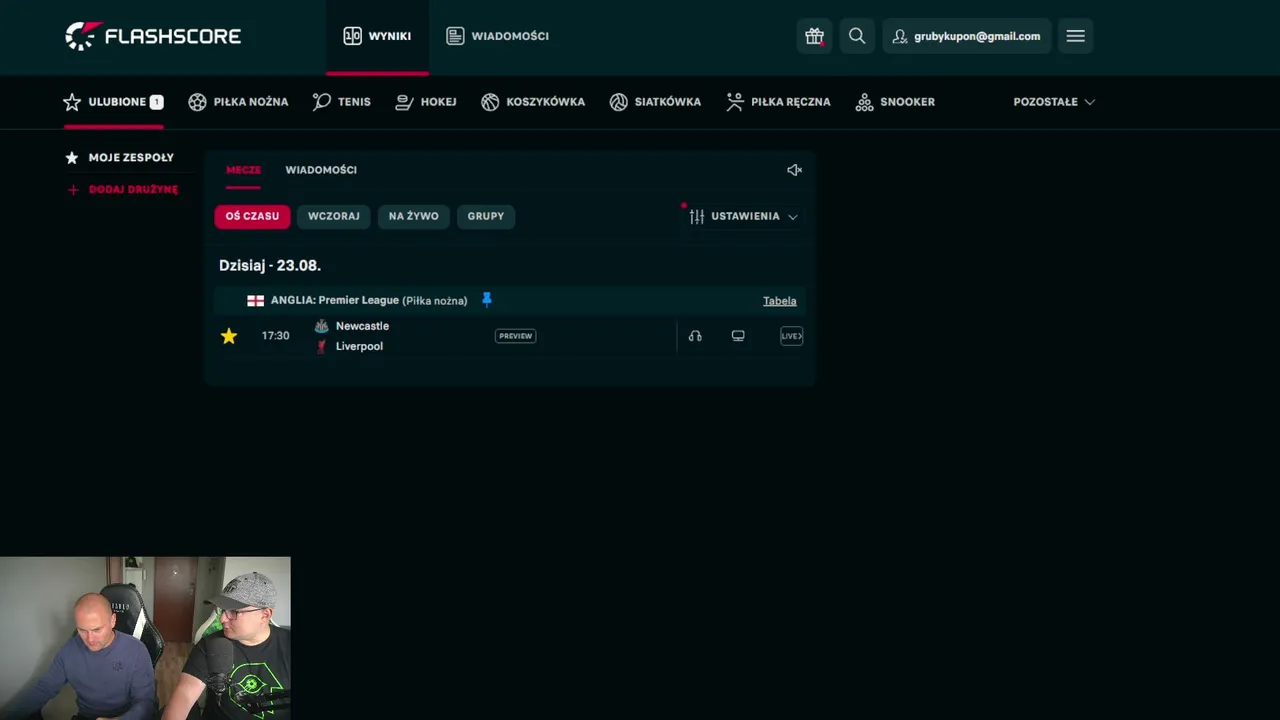This screenshot has width=1280, height=720.
Task: Open the Tabela standings link
Action: [780, 301]
